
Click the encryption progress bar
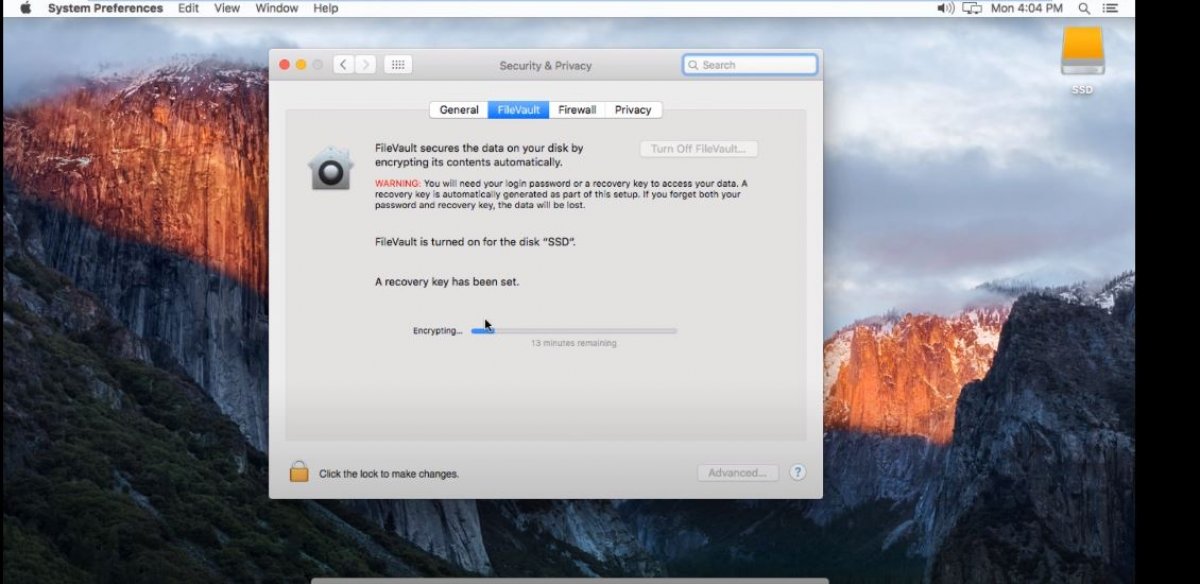pyautogui.click(x=573, y=330)
